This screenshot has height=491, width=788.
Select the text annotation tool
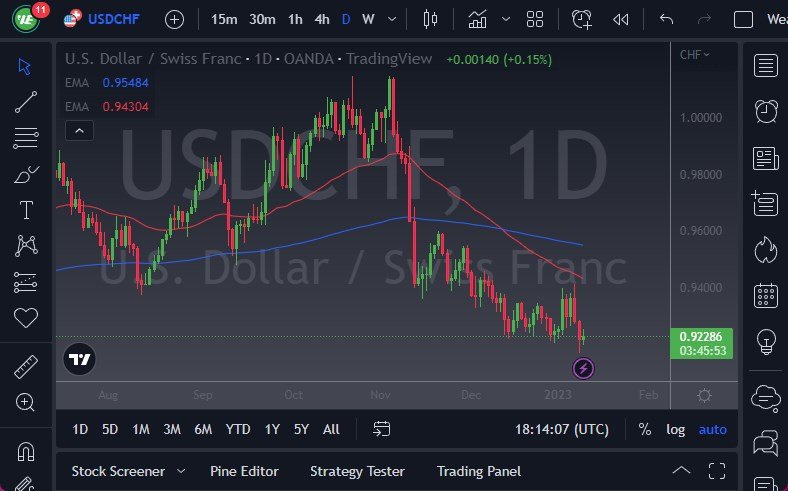click(26, 210)
